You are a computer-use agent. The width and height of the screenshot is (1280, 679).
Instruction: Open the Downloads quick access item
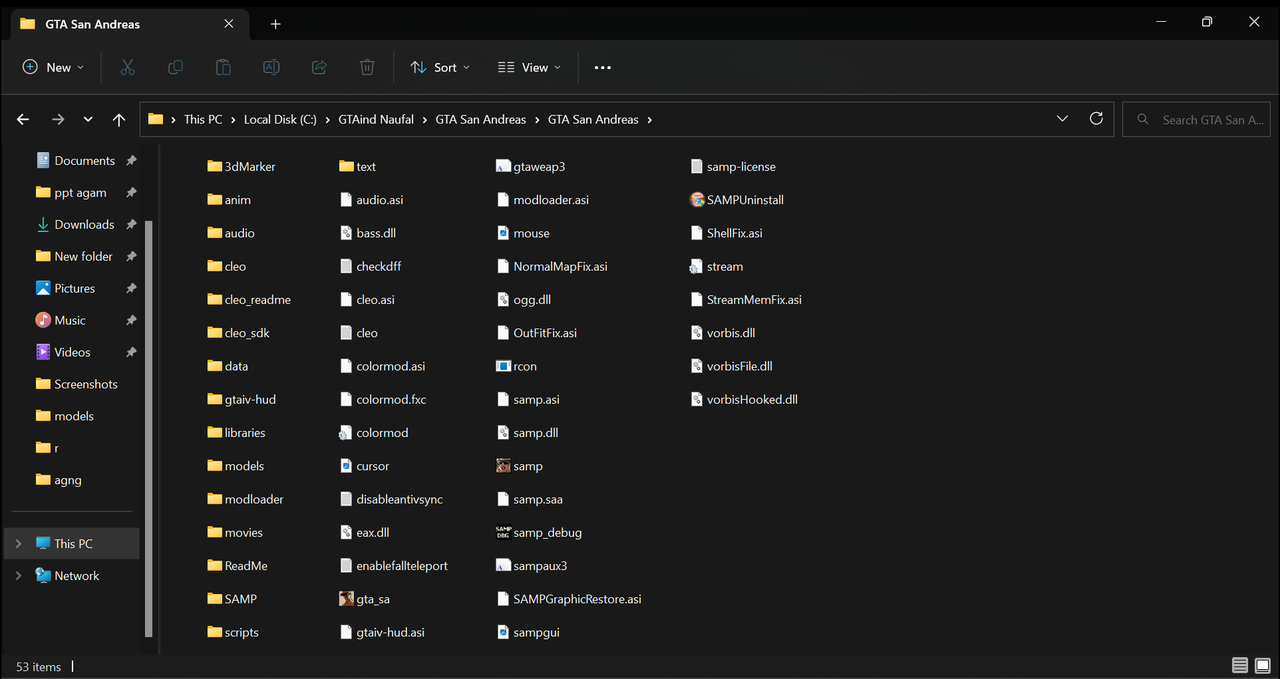[x=84, y=224]
